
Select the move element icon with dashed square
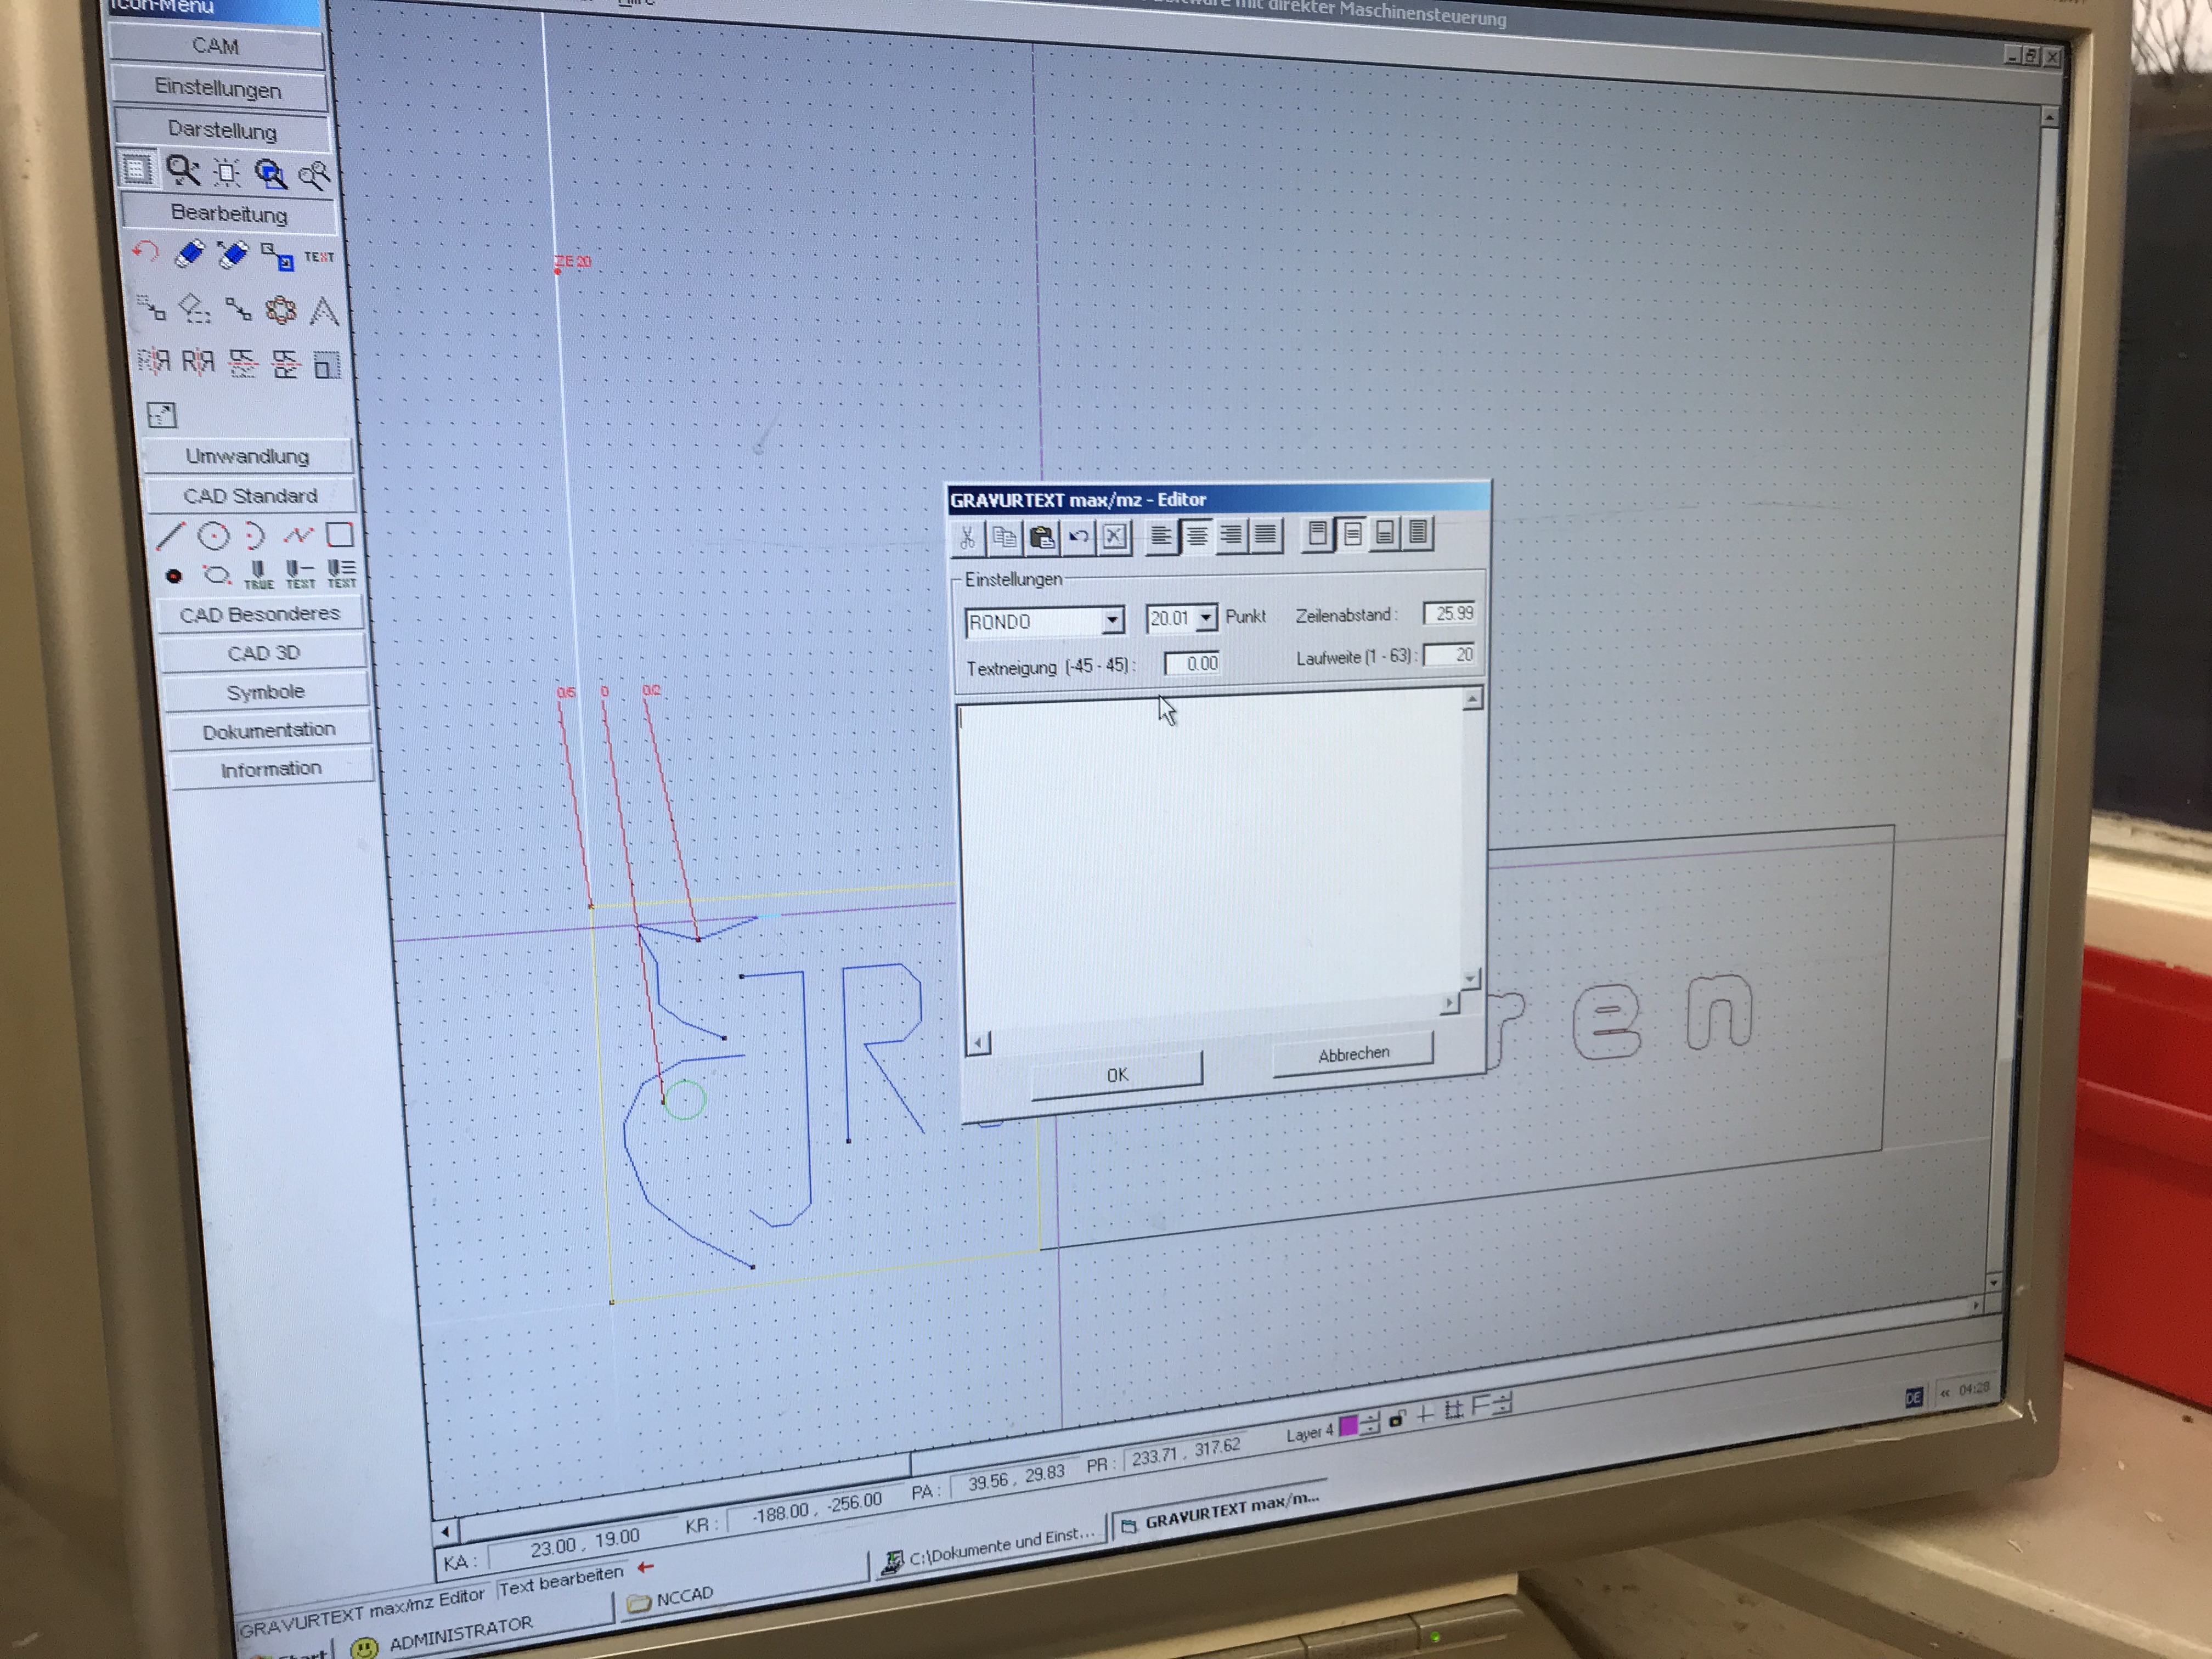(x=151, y=307)
